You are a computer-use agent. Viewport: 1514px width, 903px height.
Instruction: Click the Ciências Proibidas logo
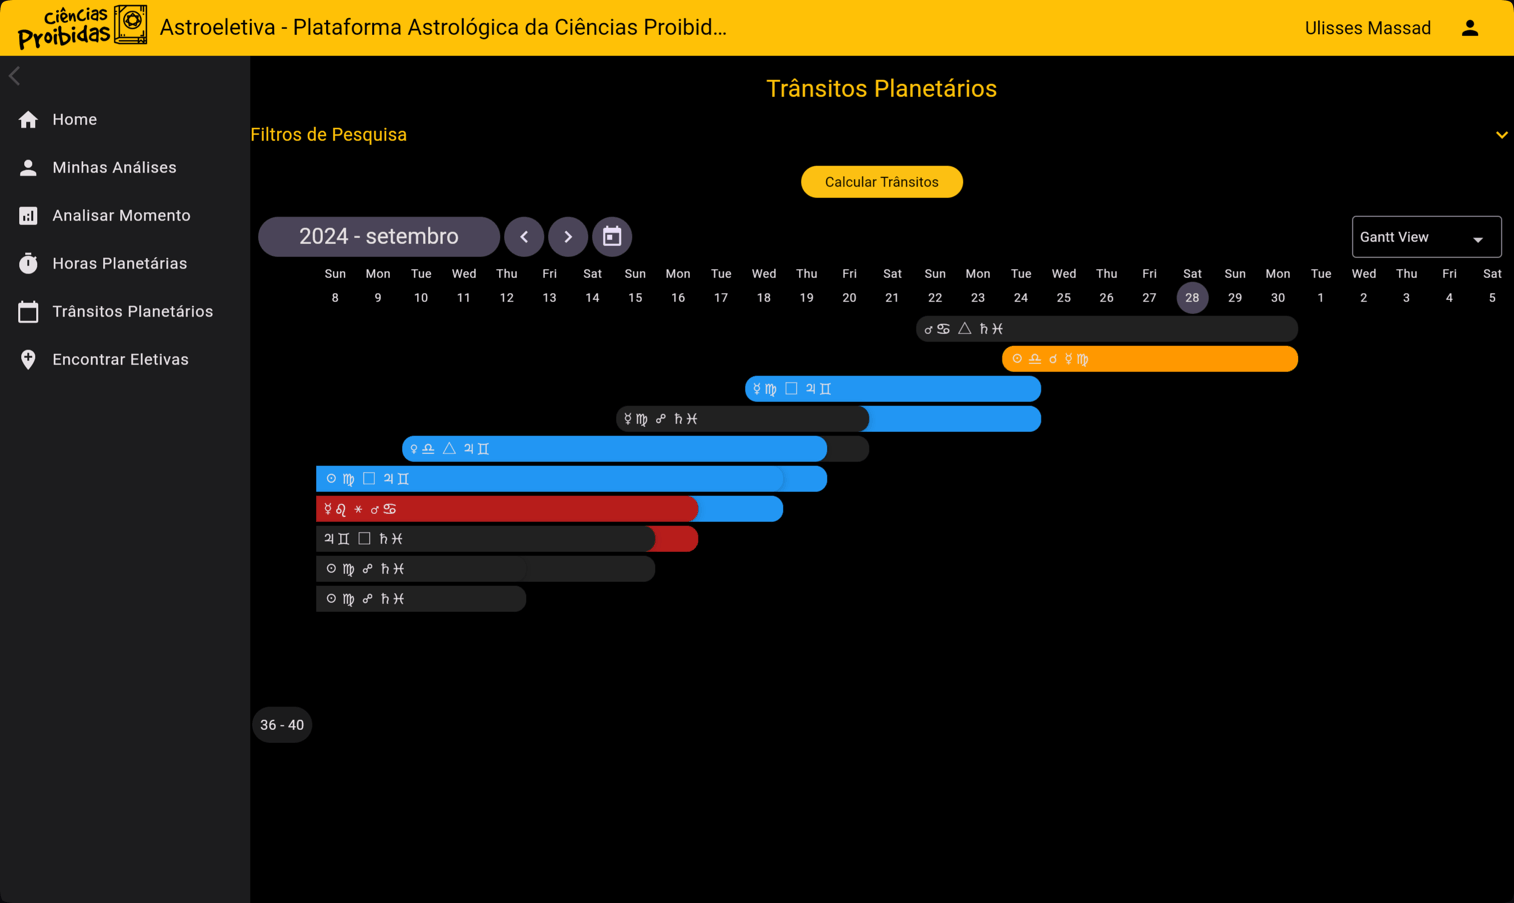[82, 27]
